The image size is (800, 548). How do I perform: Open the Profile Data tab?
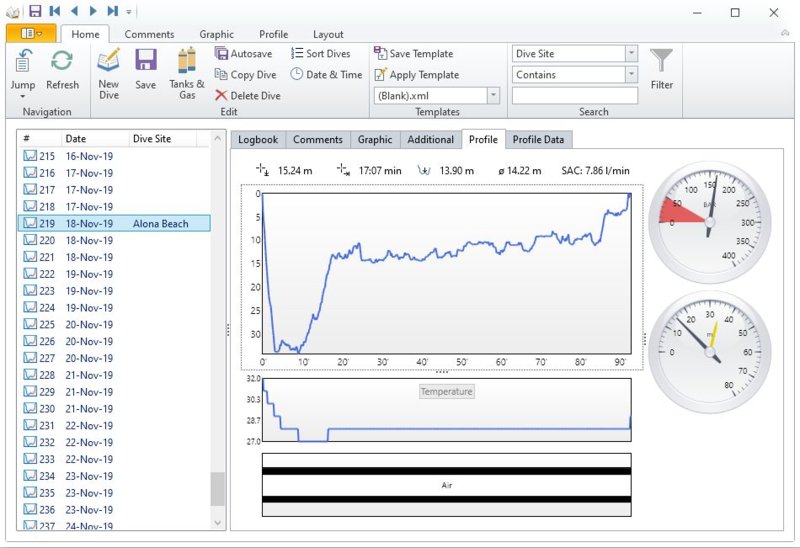pyautogui.click(x=540, y=140)
